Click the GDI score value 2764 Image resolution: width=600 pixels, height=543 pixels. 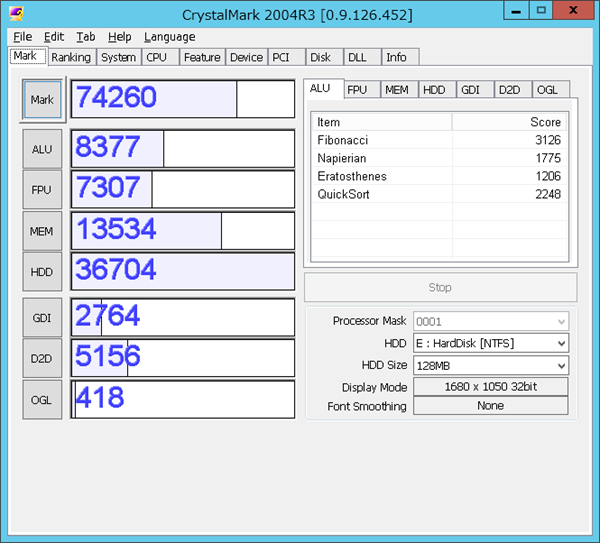108,315
